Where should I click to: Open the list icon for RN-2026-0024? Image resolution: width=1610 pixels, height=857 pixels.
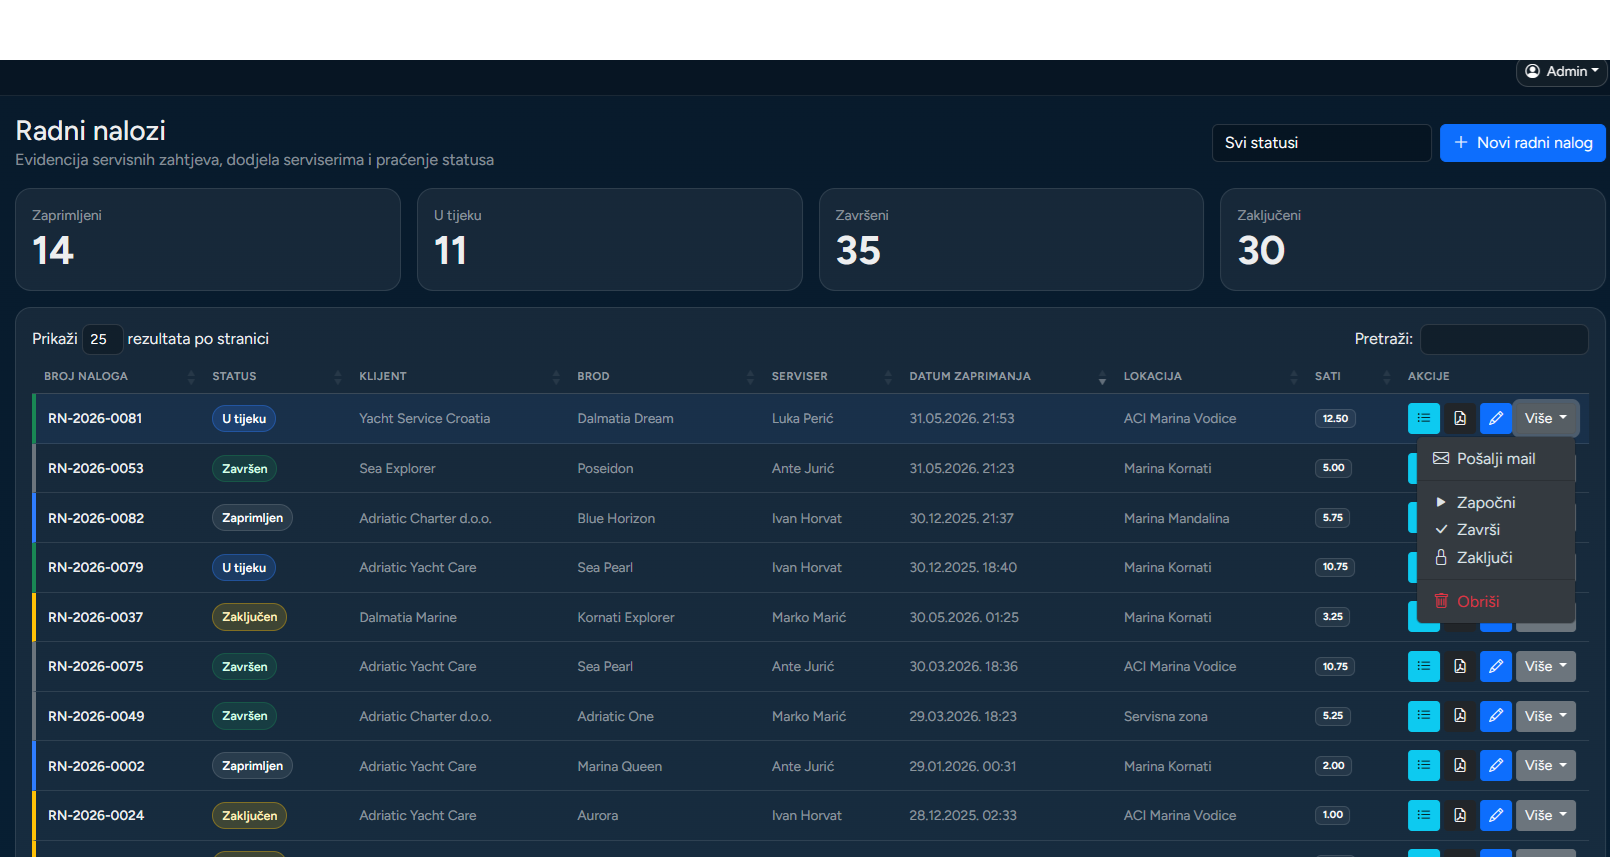click(x=1424, y=815)
